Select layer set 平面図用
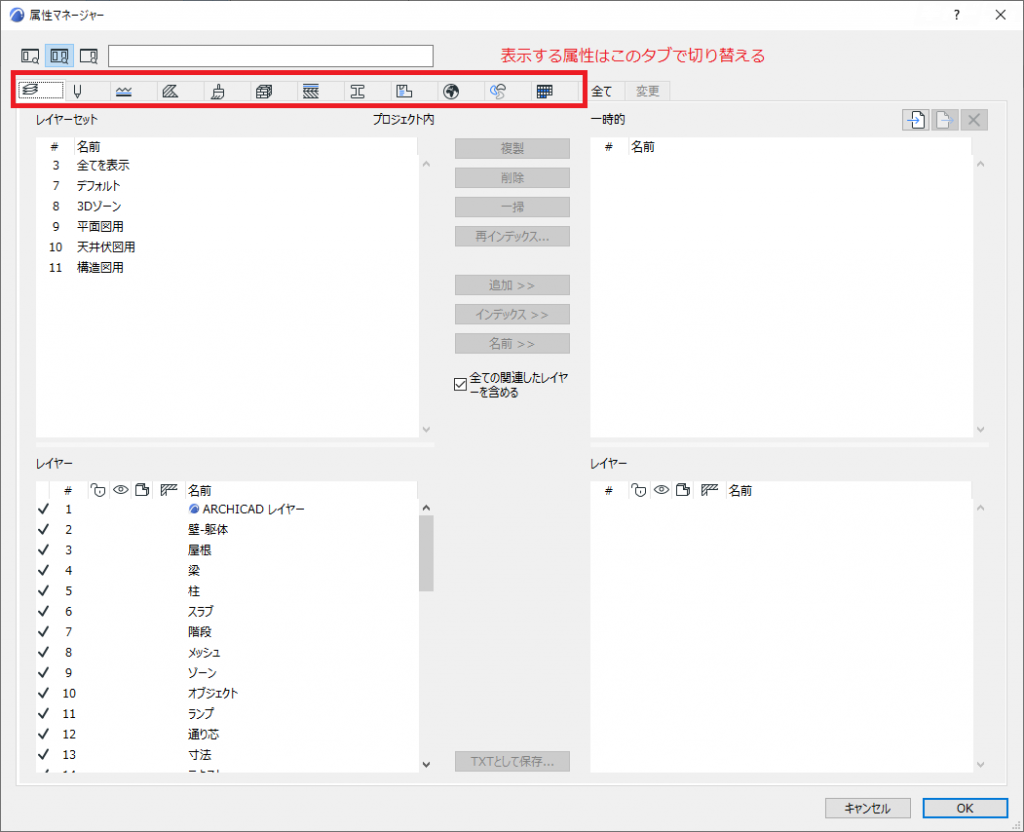1024x832 pixels. pos(227,227)
